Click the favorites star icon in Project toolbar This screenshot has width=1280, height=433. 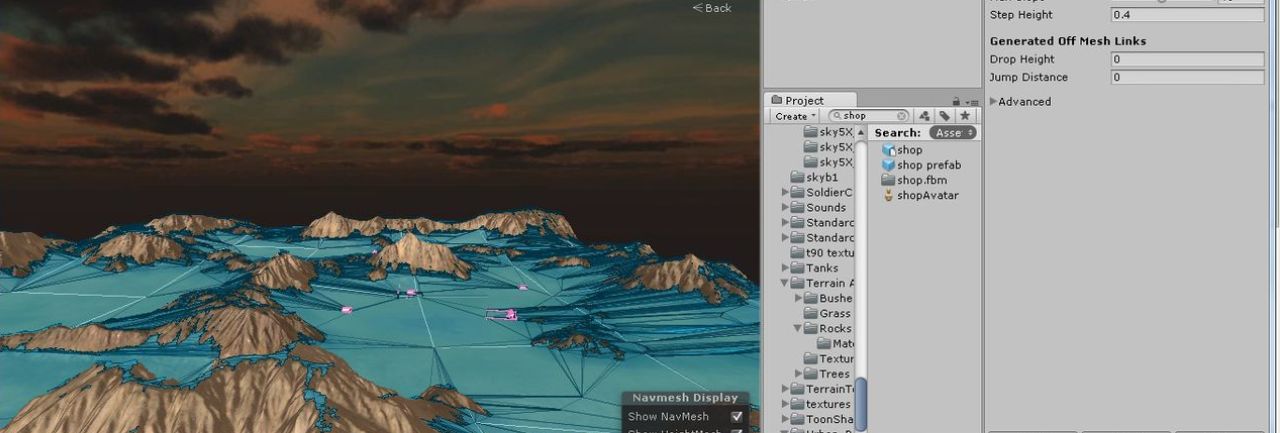[x=965, y=116]
